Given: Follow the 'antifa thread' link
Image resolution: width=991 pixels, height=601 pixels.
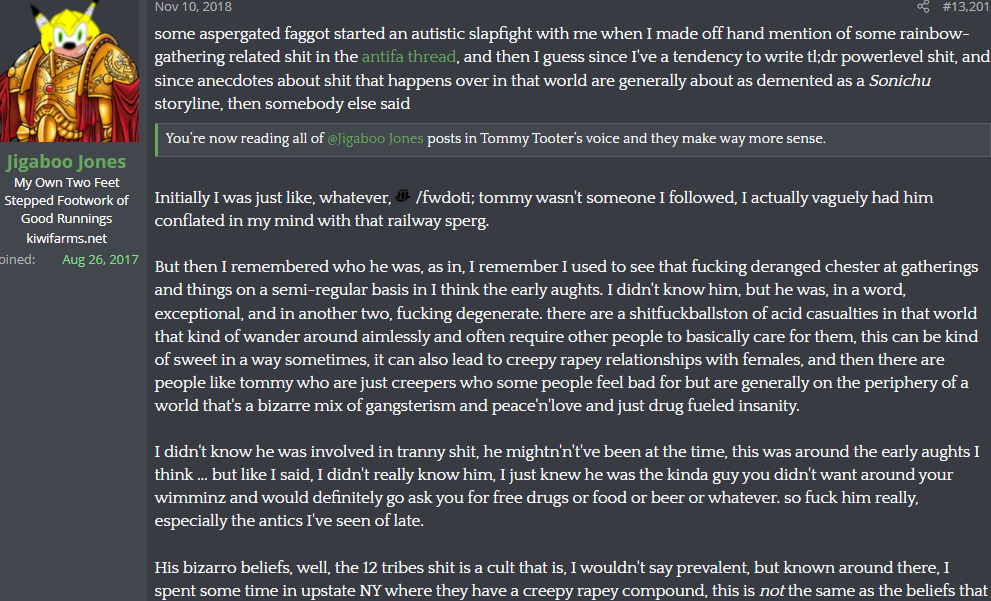Looking at the screenshot, I should [x=409, y=56].
